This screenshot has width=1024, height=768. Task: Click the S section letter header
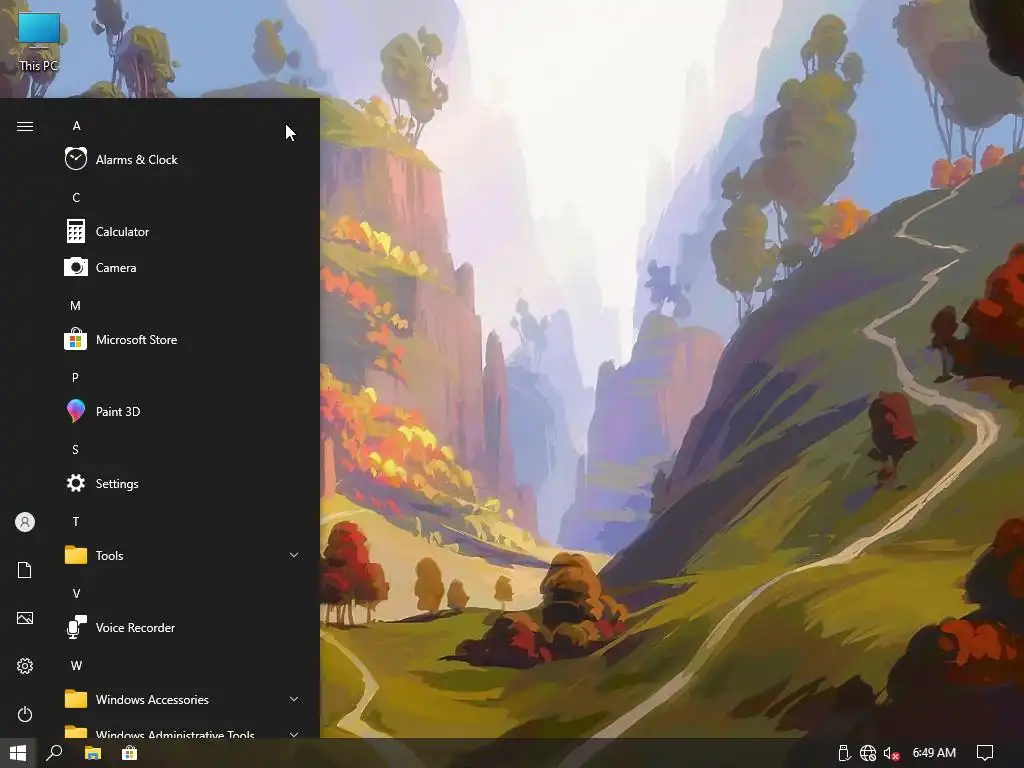click(x=75, y=449)
